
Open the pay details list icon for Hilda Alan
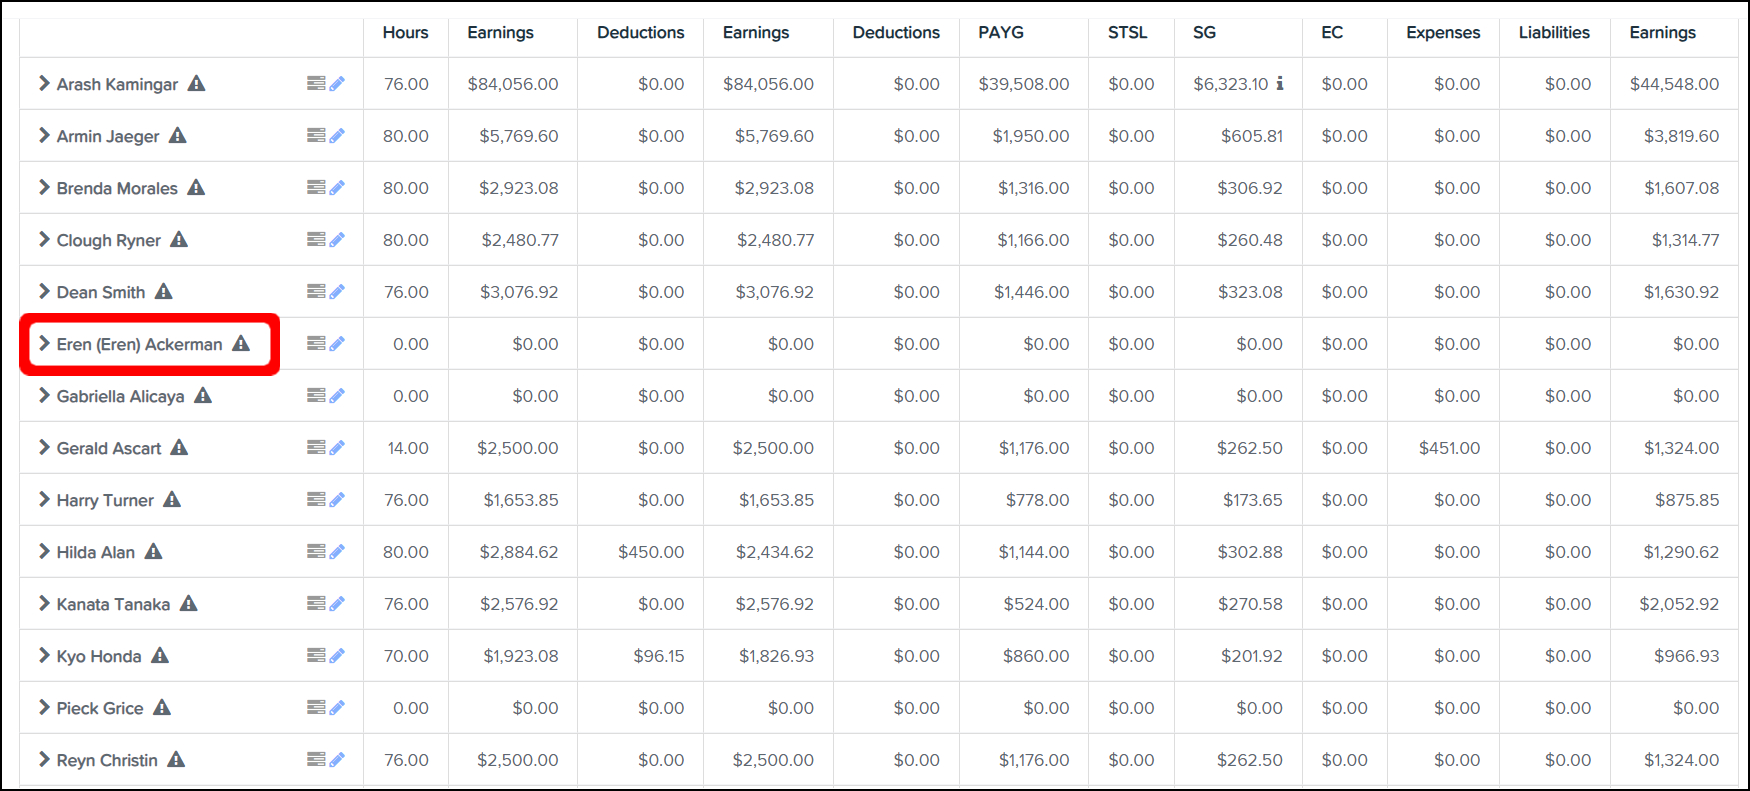pyautogui.click(x=316, y=552)
